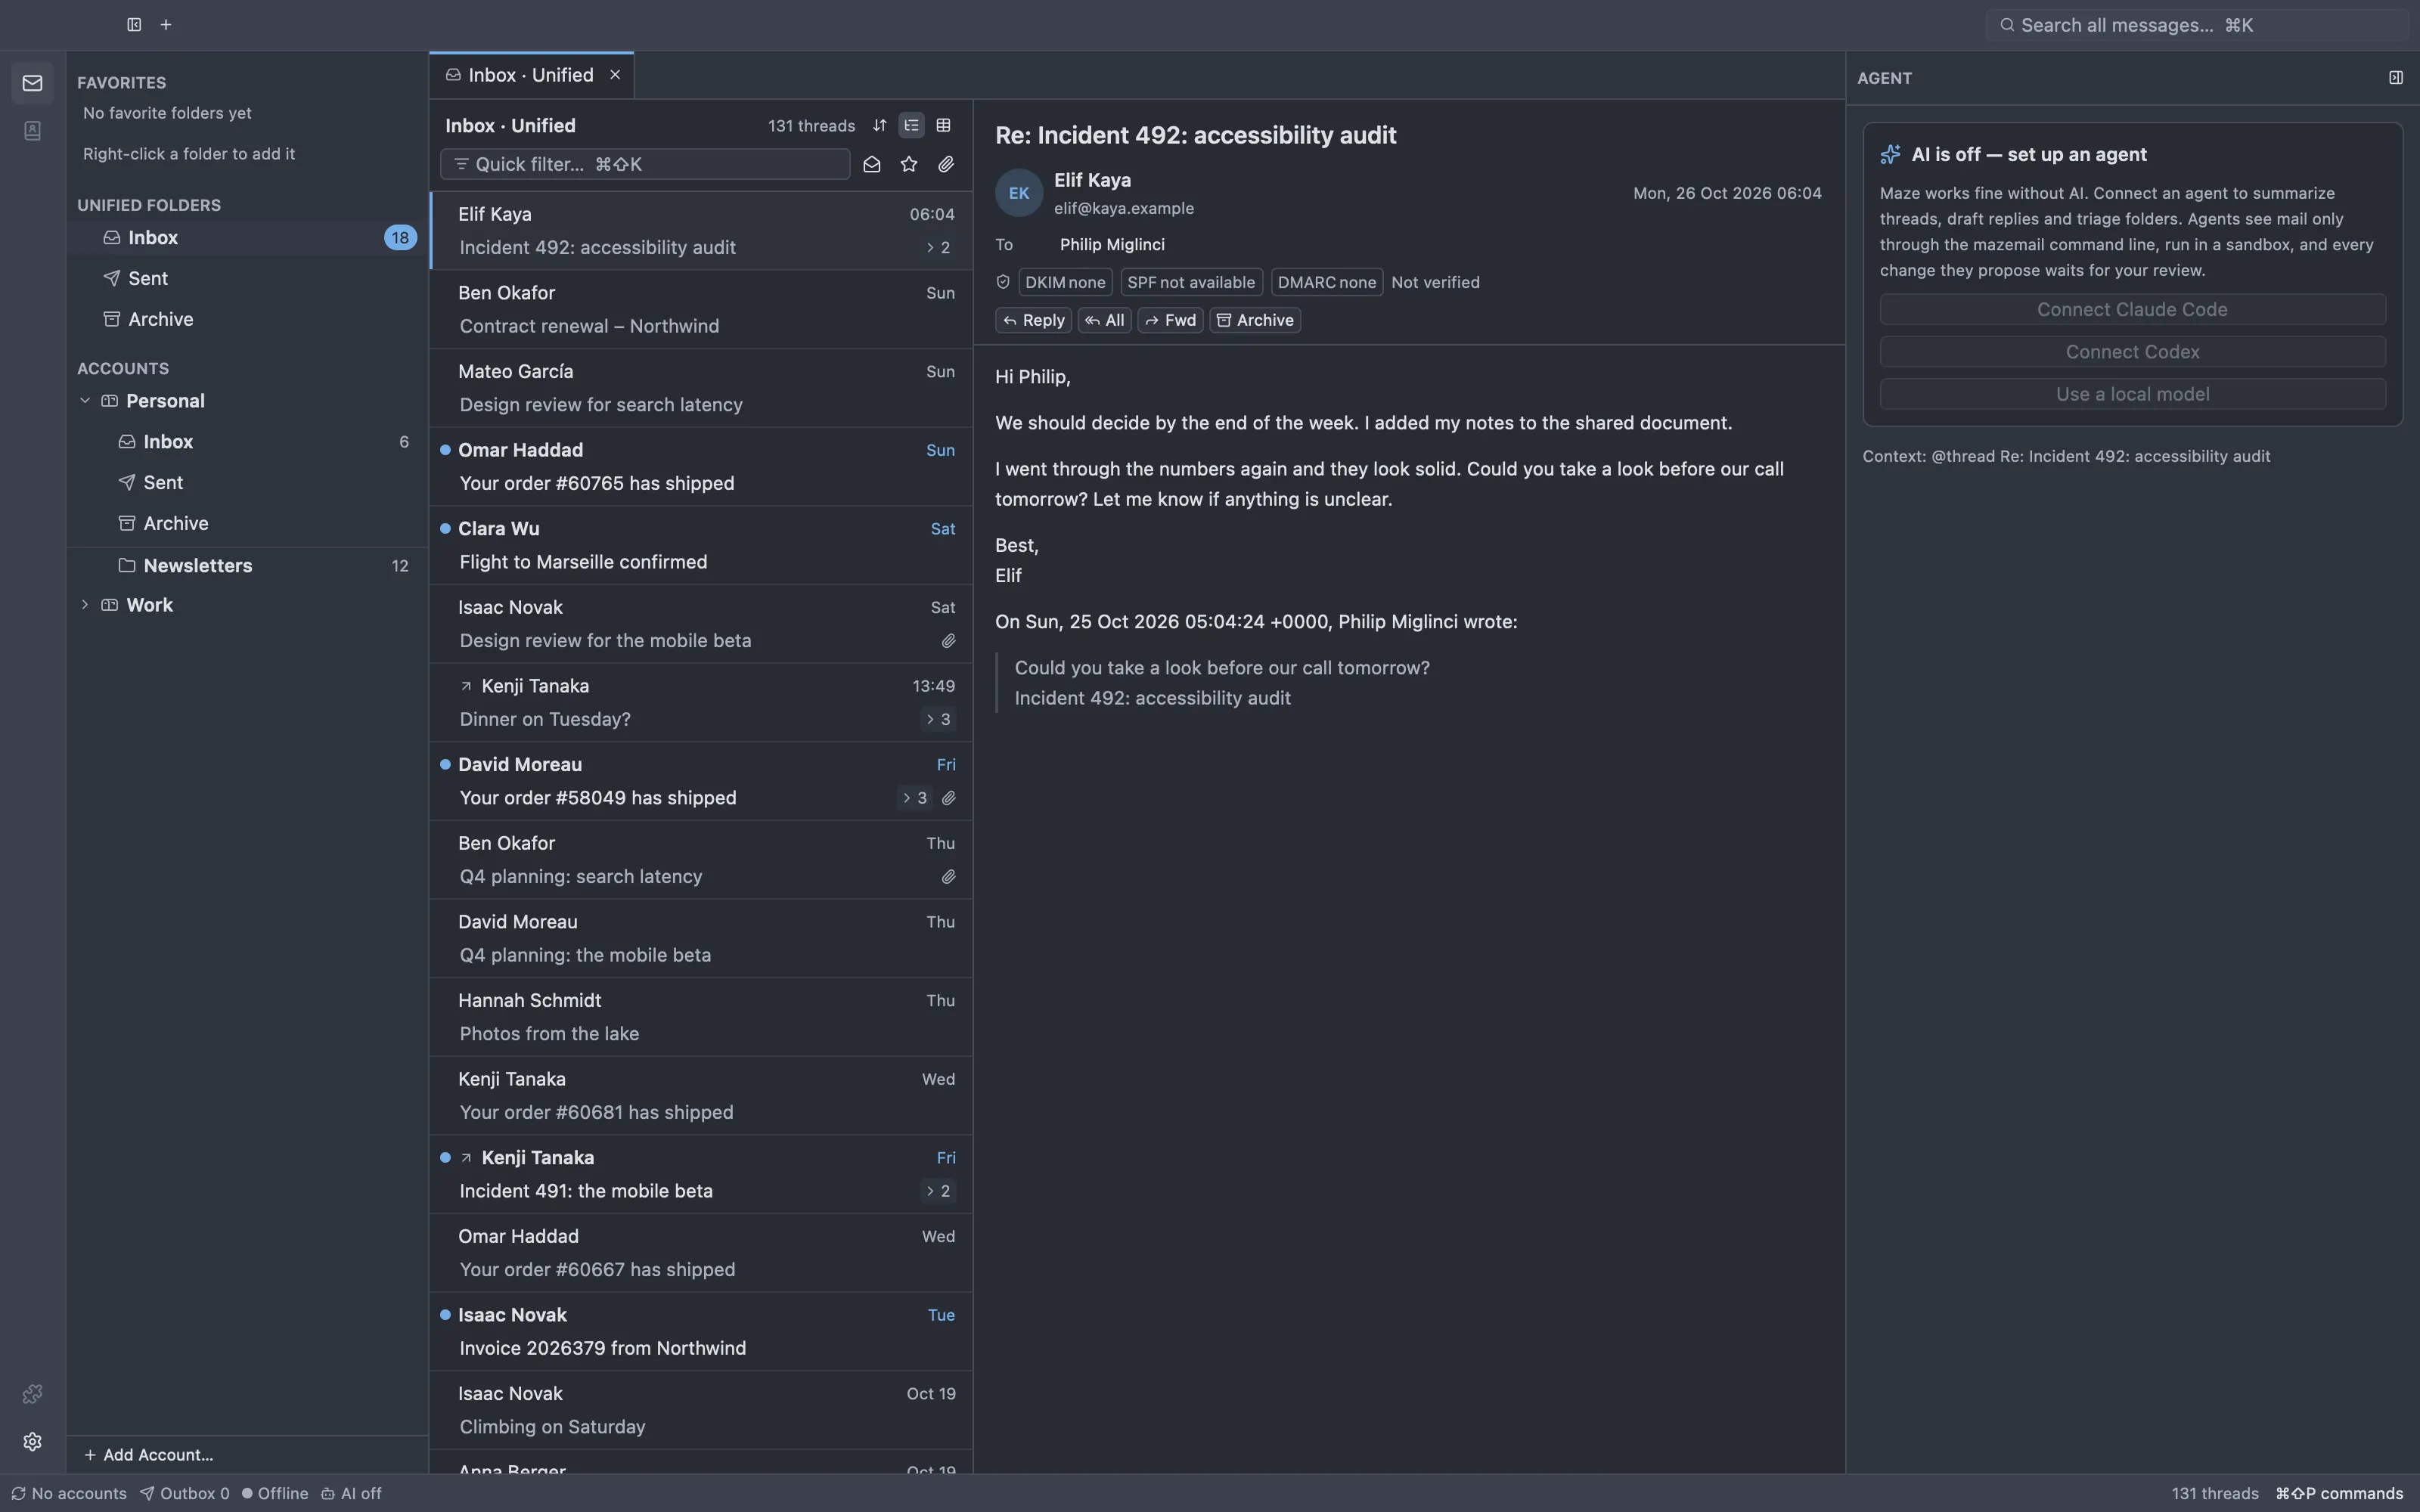Open unified Sent folder

point(247,279)
